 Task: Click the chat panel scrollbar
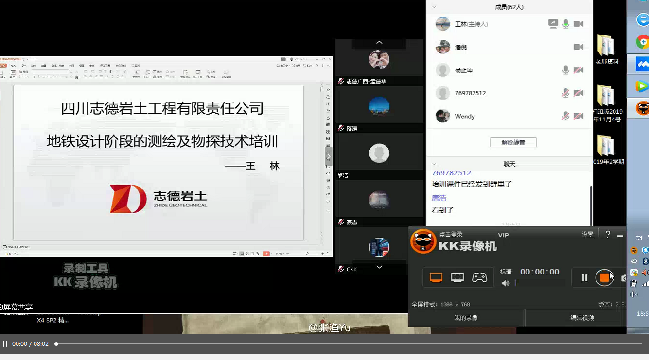(591, 205)
